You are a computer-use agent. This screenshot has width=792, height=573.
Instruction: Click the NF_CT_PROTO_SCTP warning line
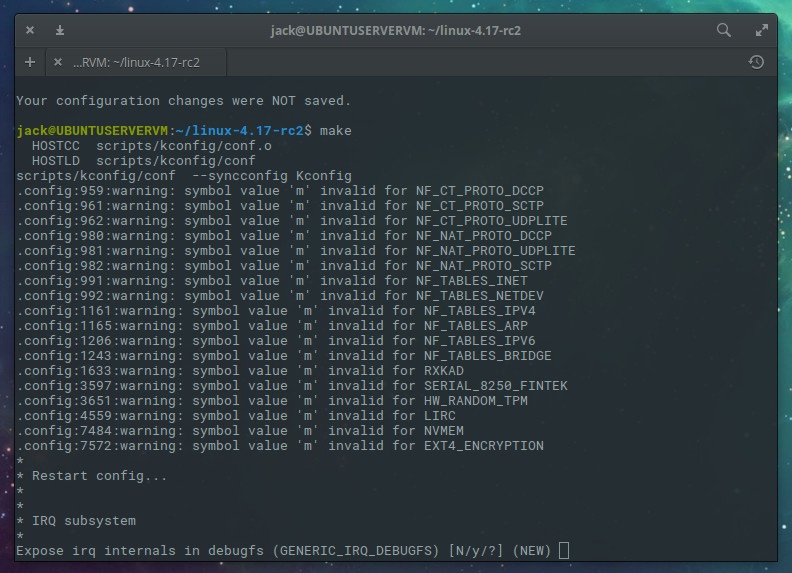pos(280,206)
